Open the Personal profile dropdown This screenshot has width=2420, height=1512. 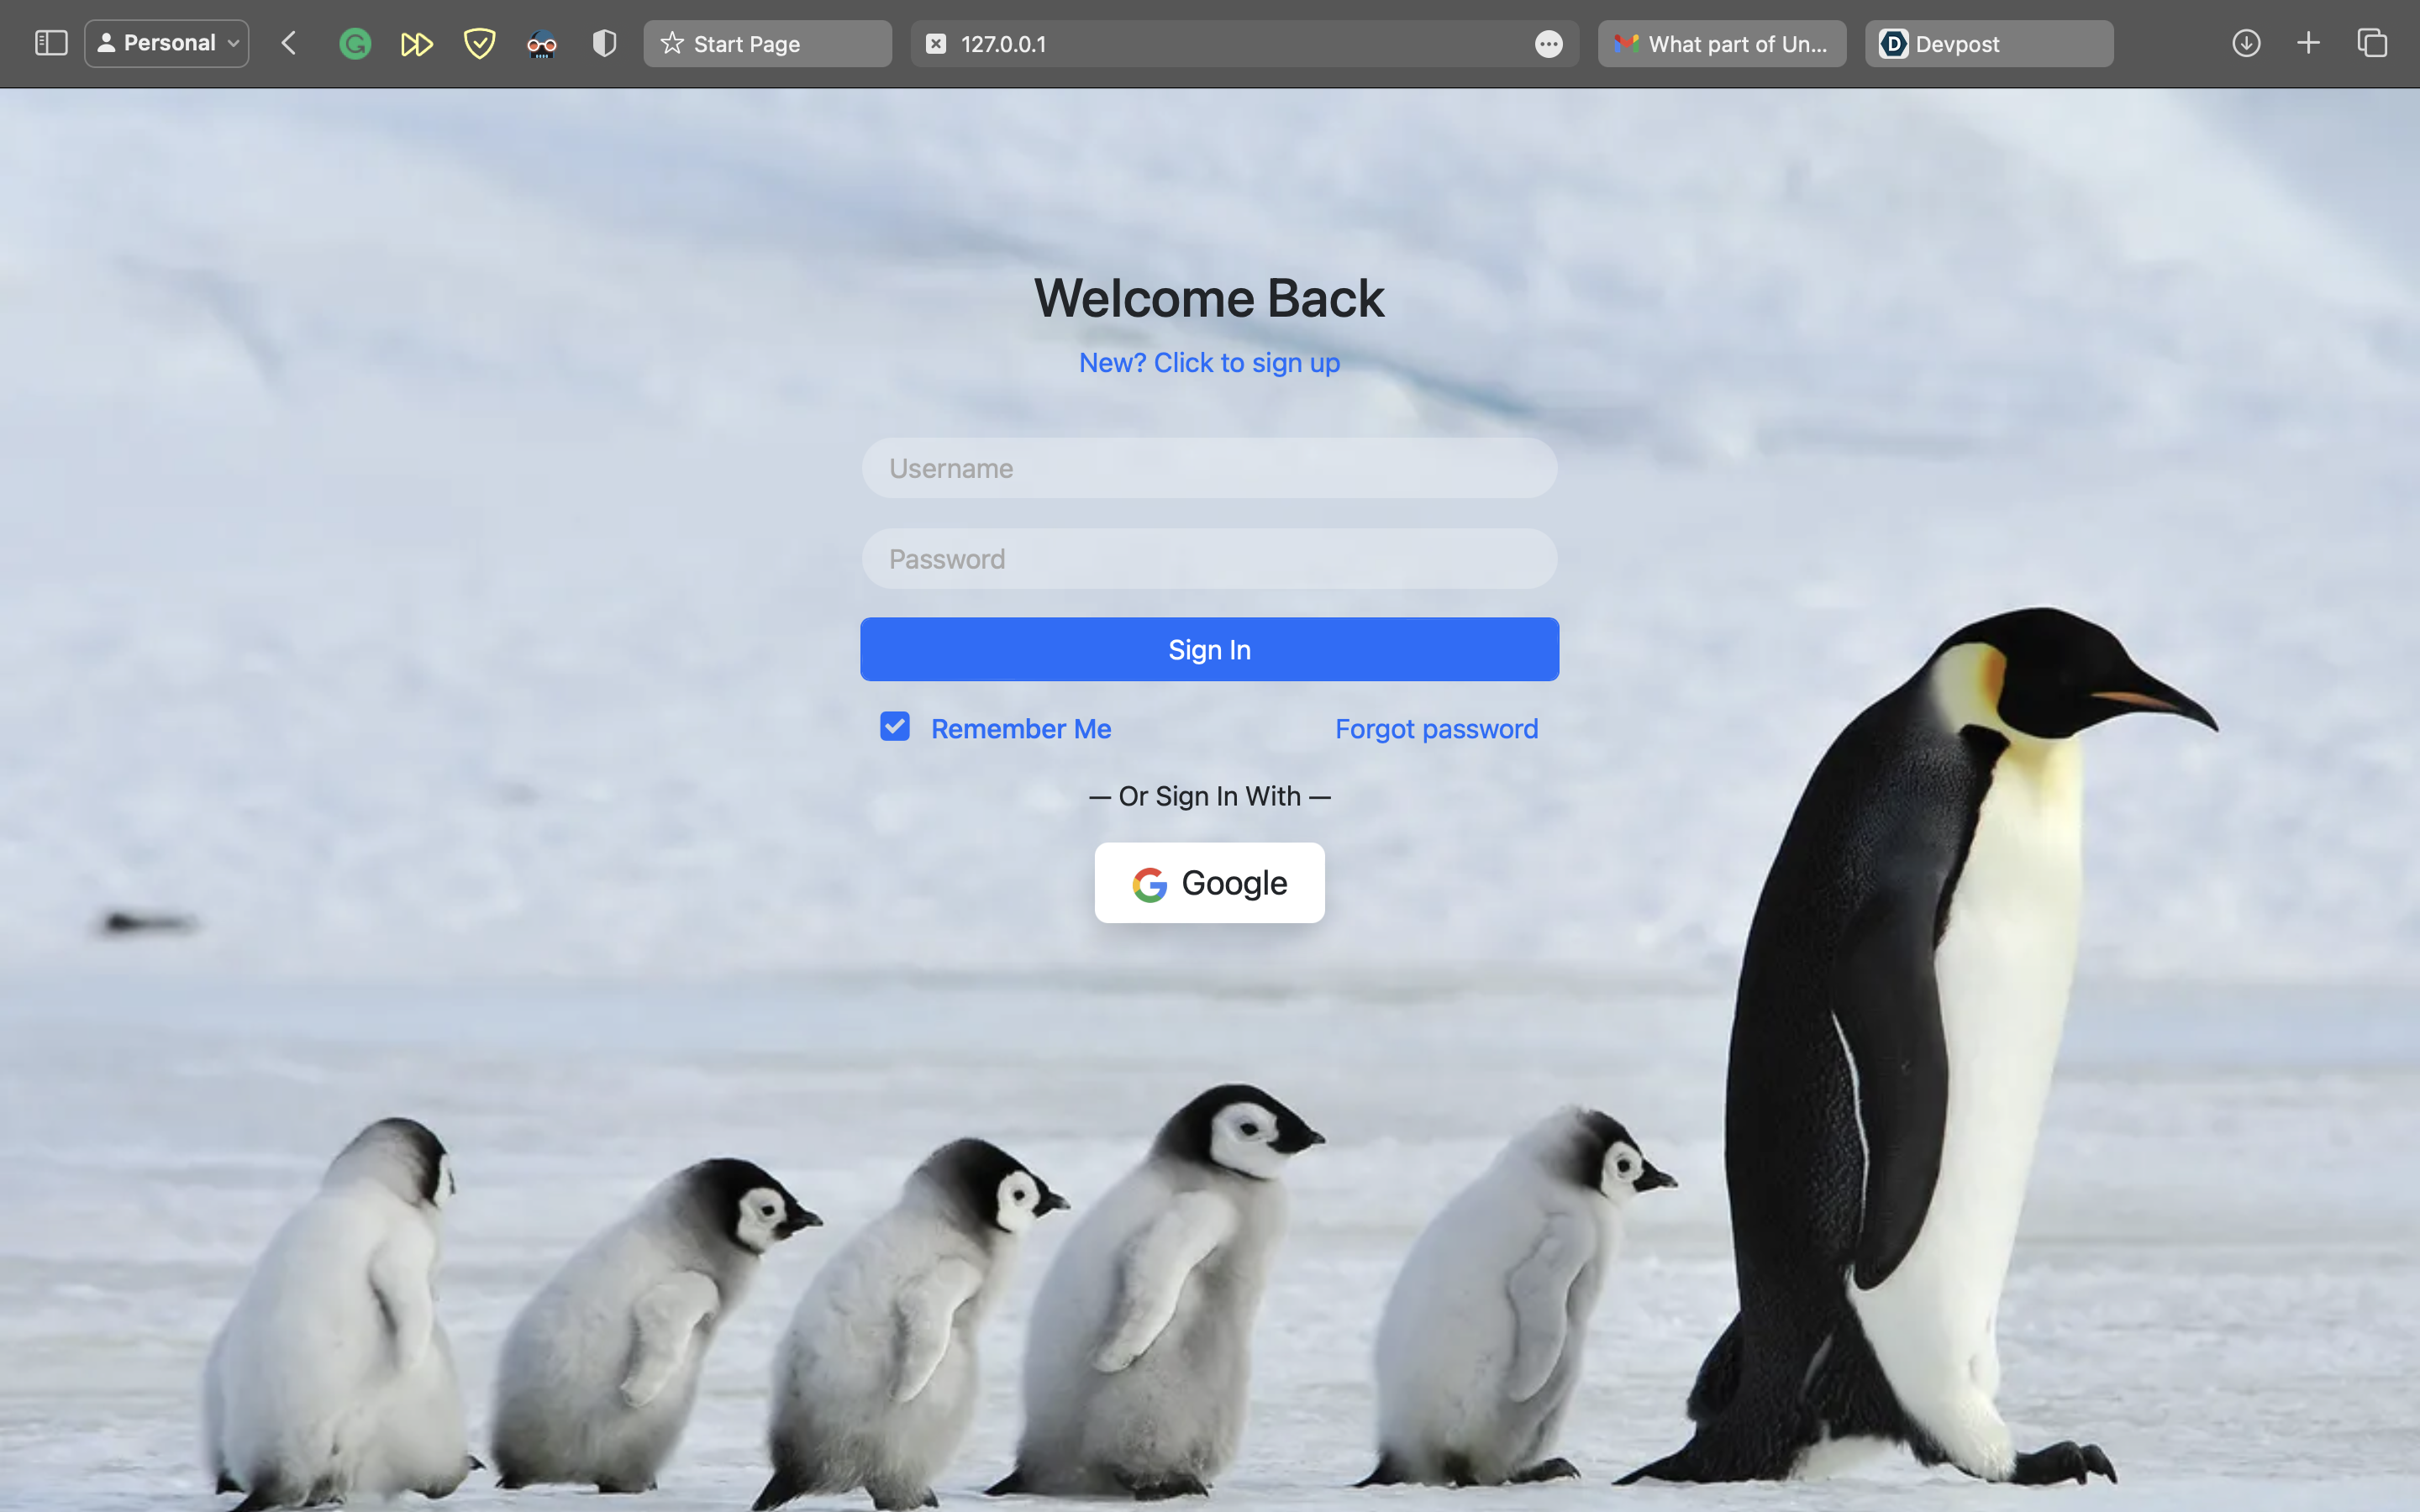167,43
